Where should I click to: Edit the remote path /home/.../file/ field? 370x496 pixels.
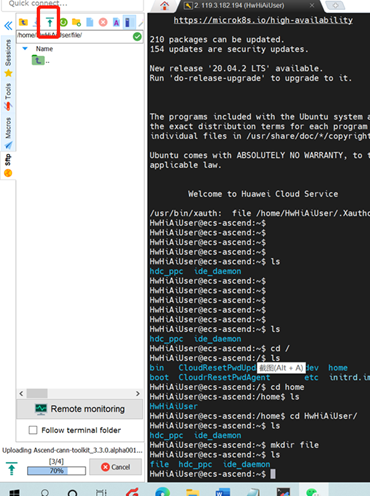coord(74,36)
